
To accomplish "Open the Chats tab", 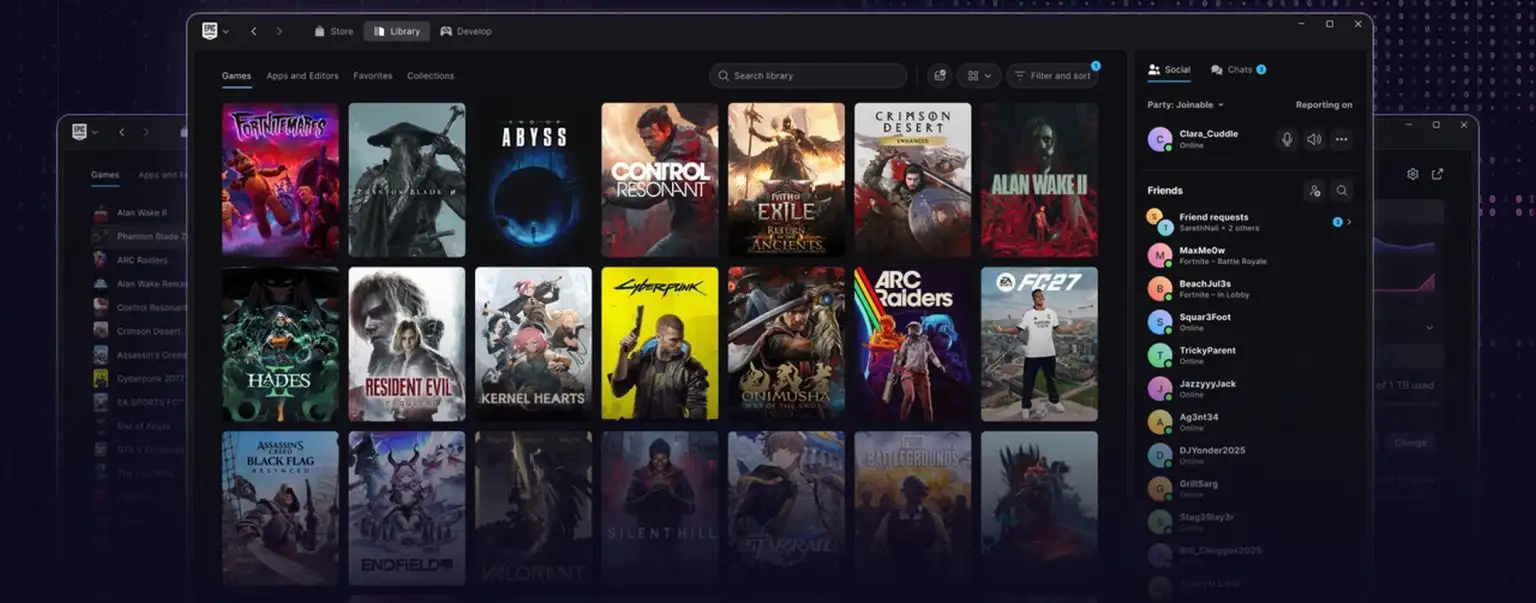I will pos(1238,70).
